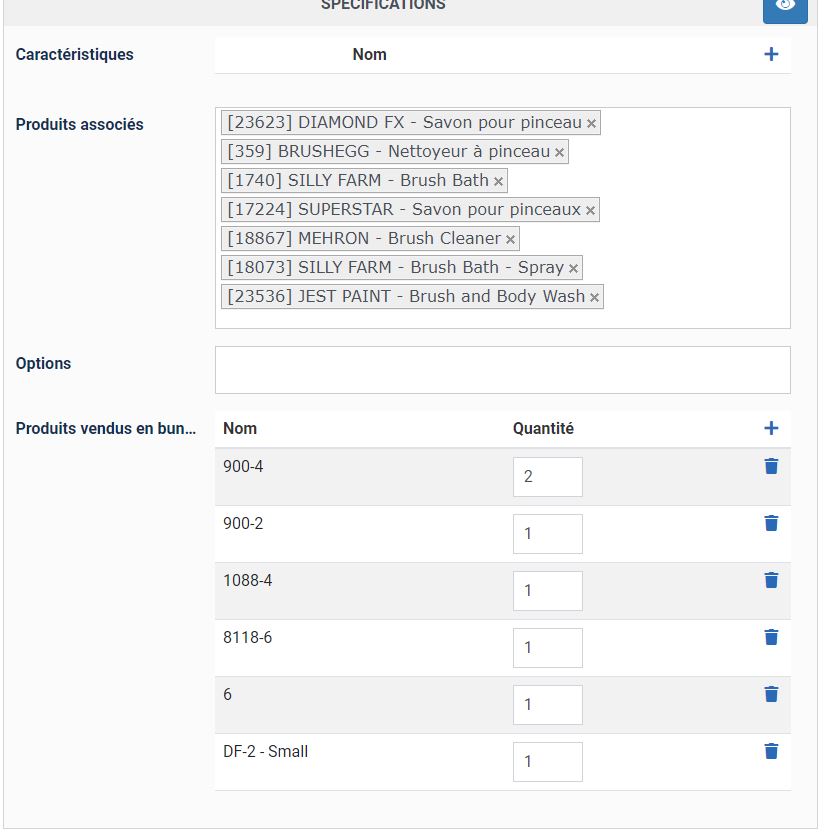This screenshot has height=836, width=824.
Task: Trash the bundle row named 6
Action: 771,695
